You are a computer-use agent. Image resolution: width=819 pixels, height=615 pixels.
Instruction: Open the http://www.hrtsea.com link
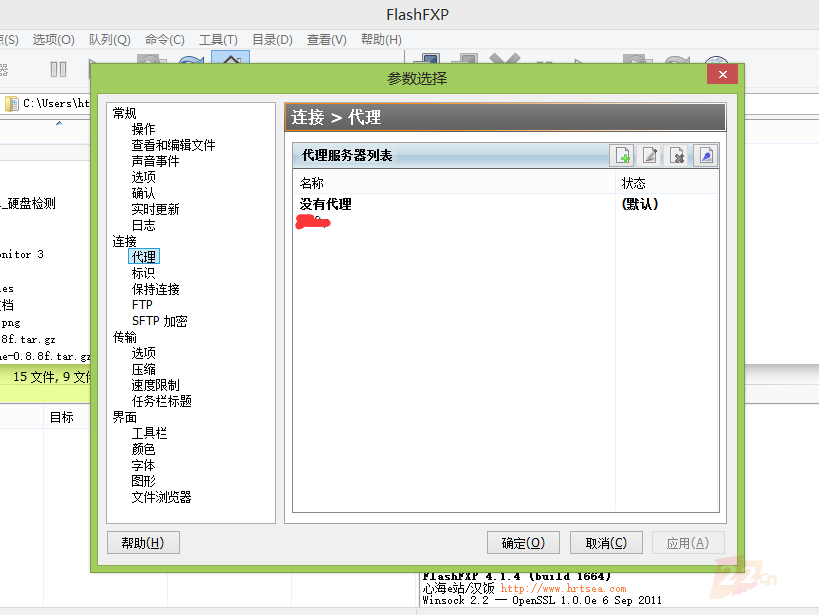(563, 589)
